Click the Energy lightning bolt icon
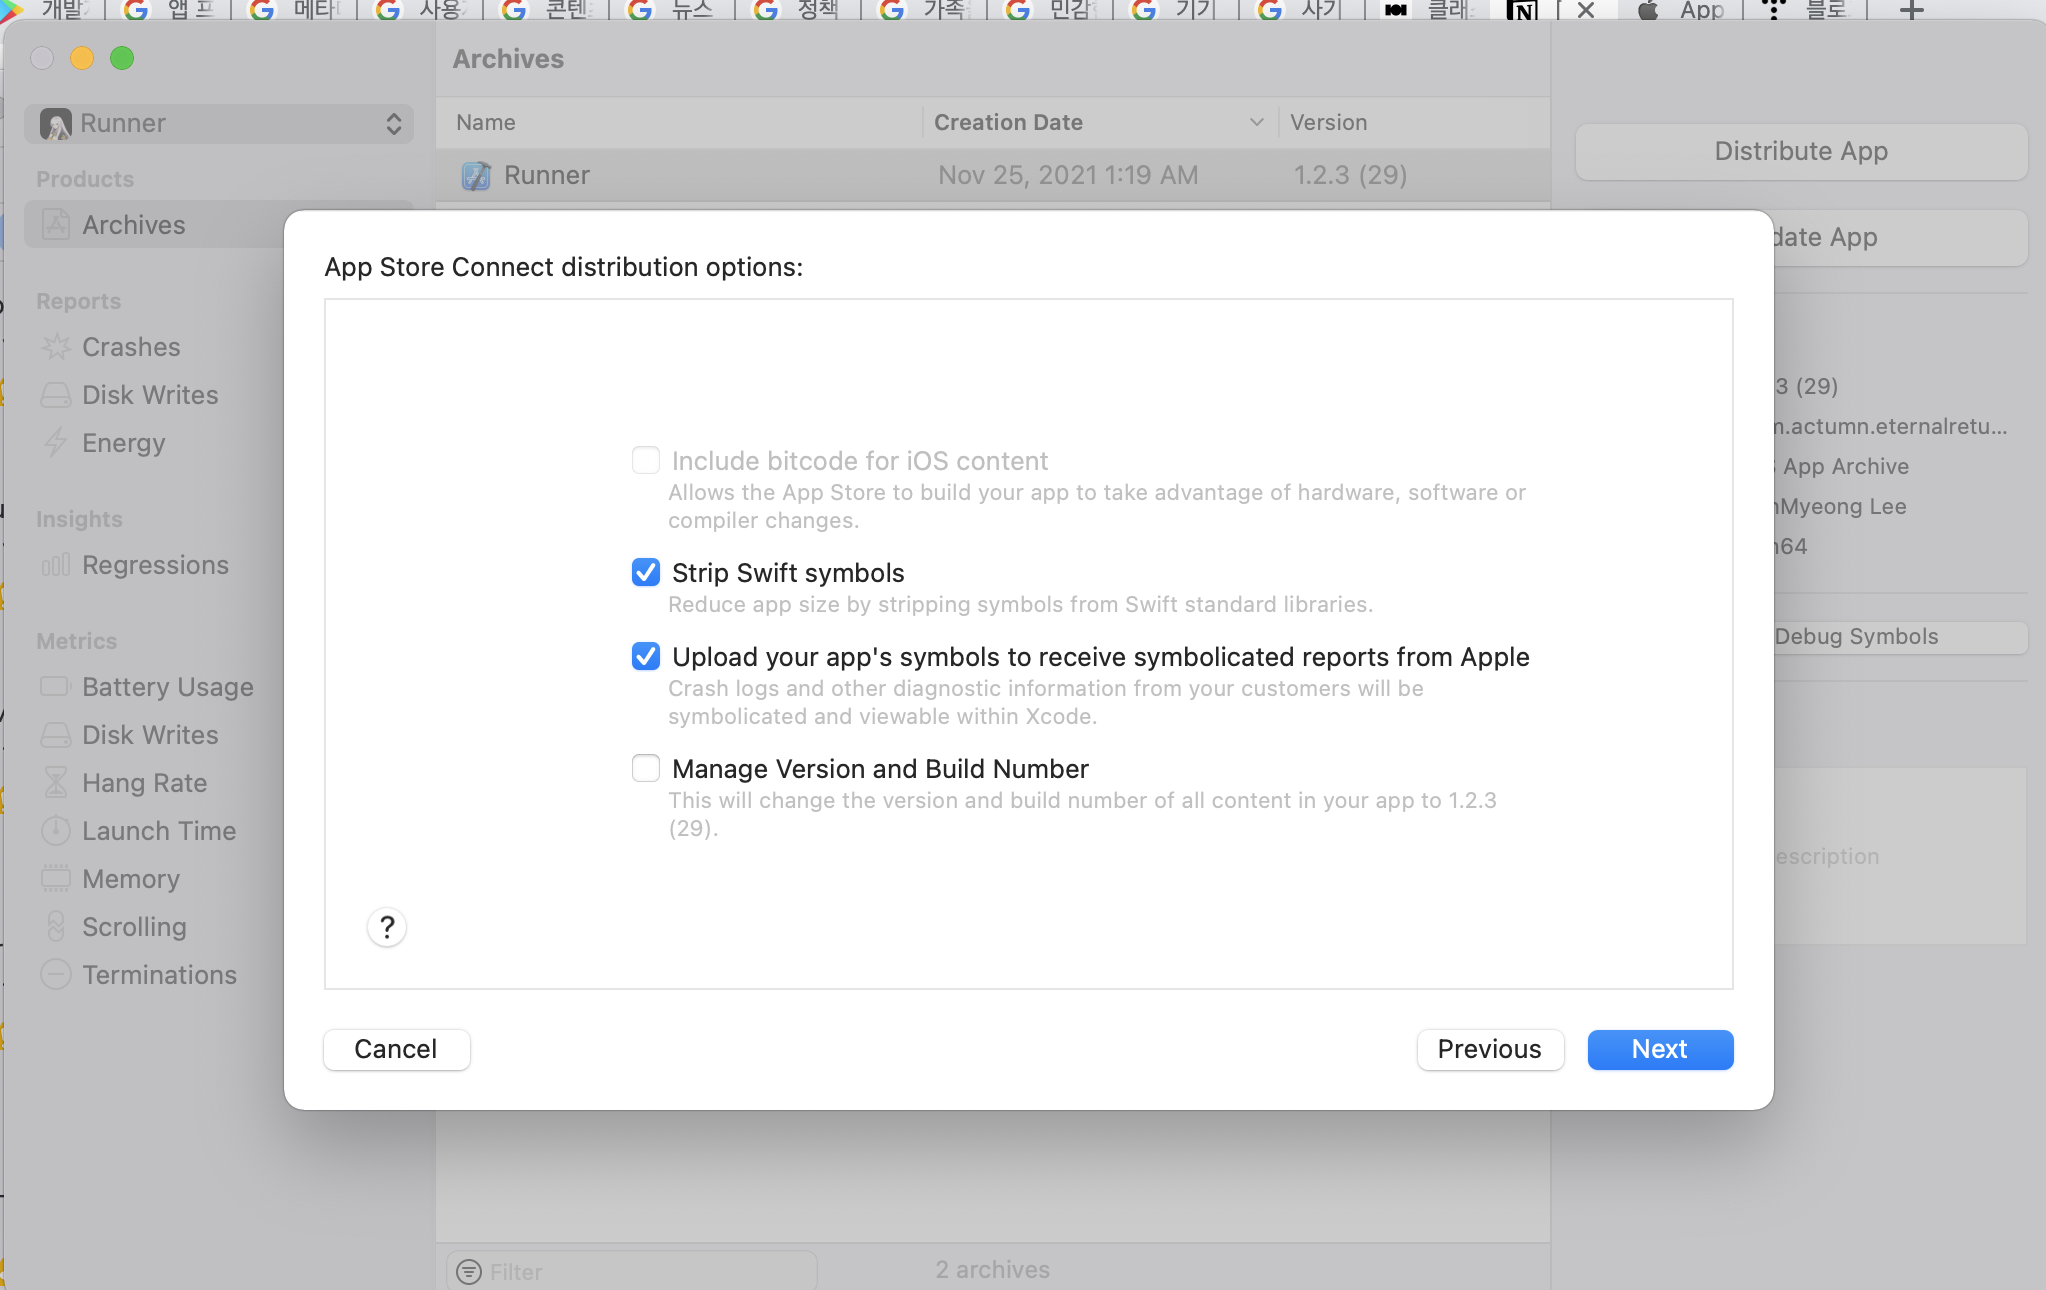Image resolution: width=2046 pixels, height=1290 pixels. tap(56, 443)
